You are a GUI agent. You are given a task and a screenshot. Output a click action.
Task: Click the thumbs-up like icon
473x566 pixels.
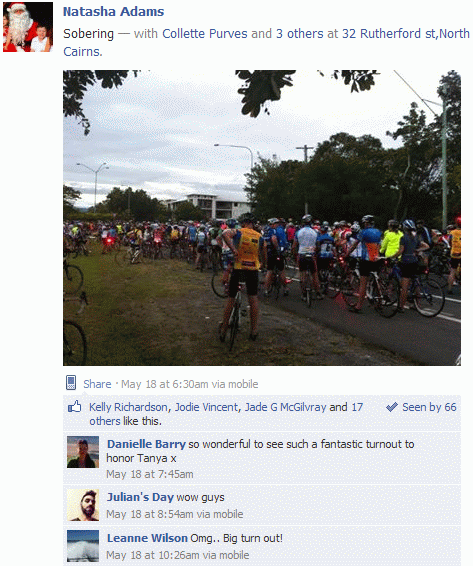75,406
